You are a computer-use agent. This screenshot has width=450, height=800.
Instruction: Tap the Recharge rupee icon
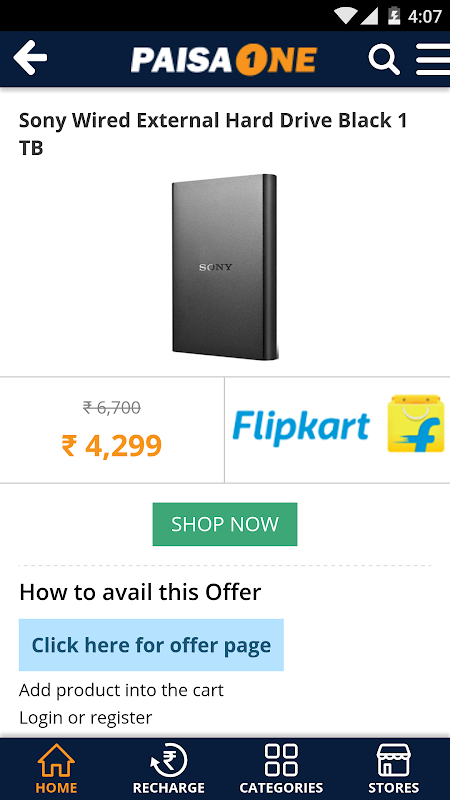(169, 760)
